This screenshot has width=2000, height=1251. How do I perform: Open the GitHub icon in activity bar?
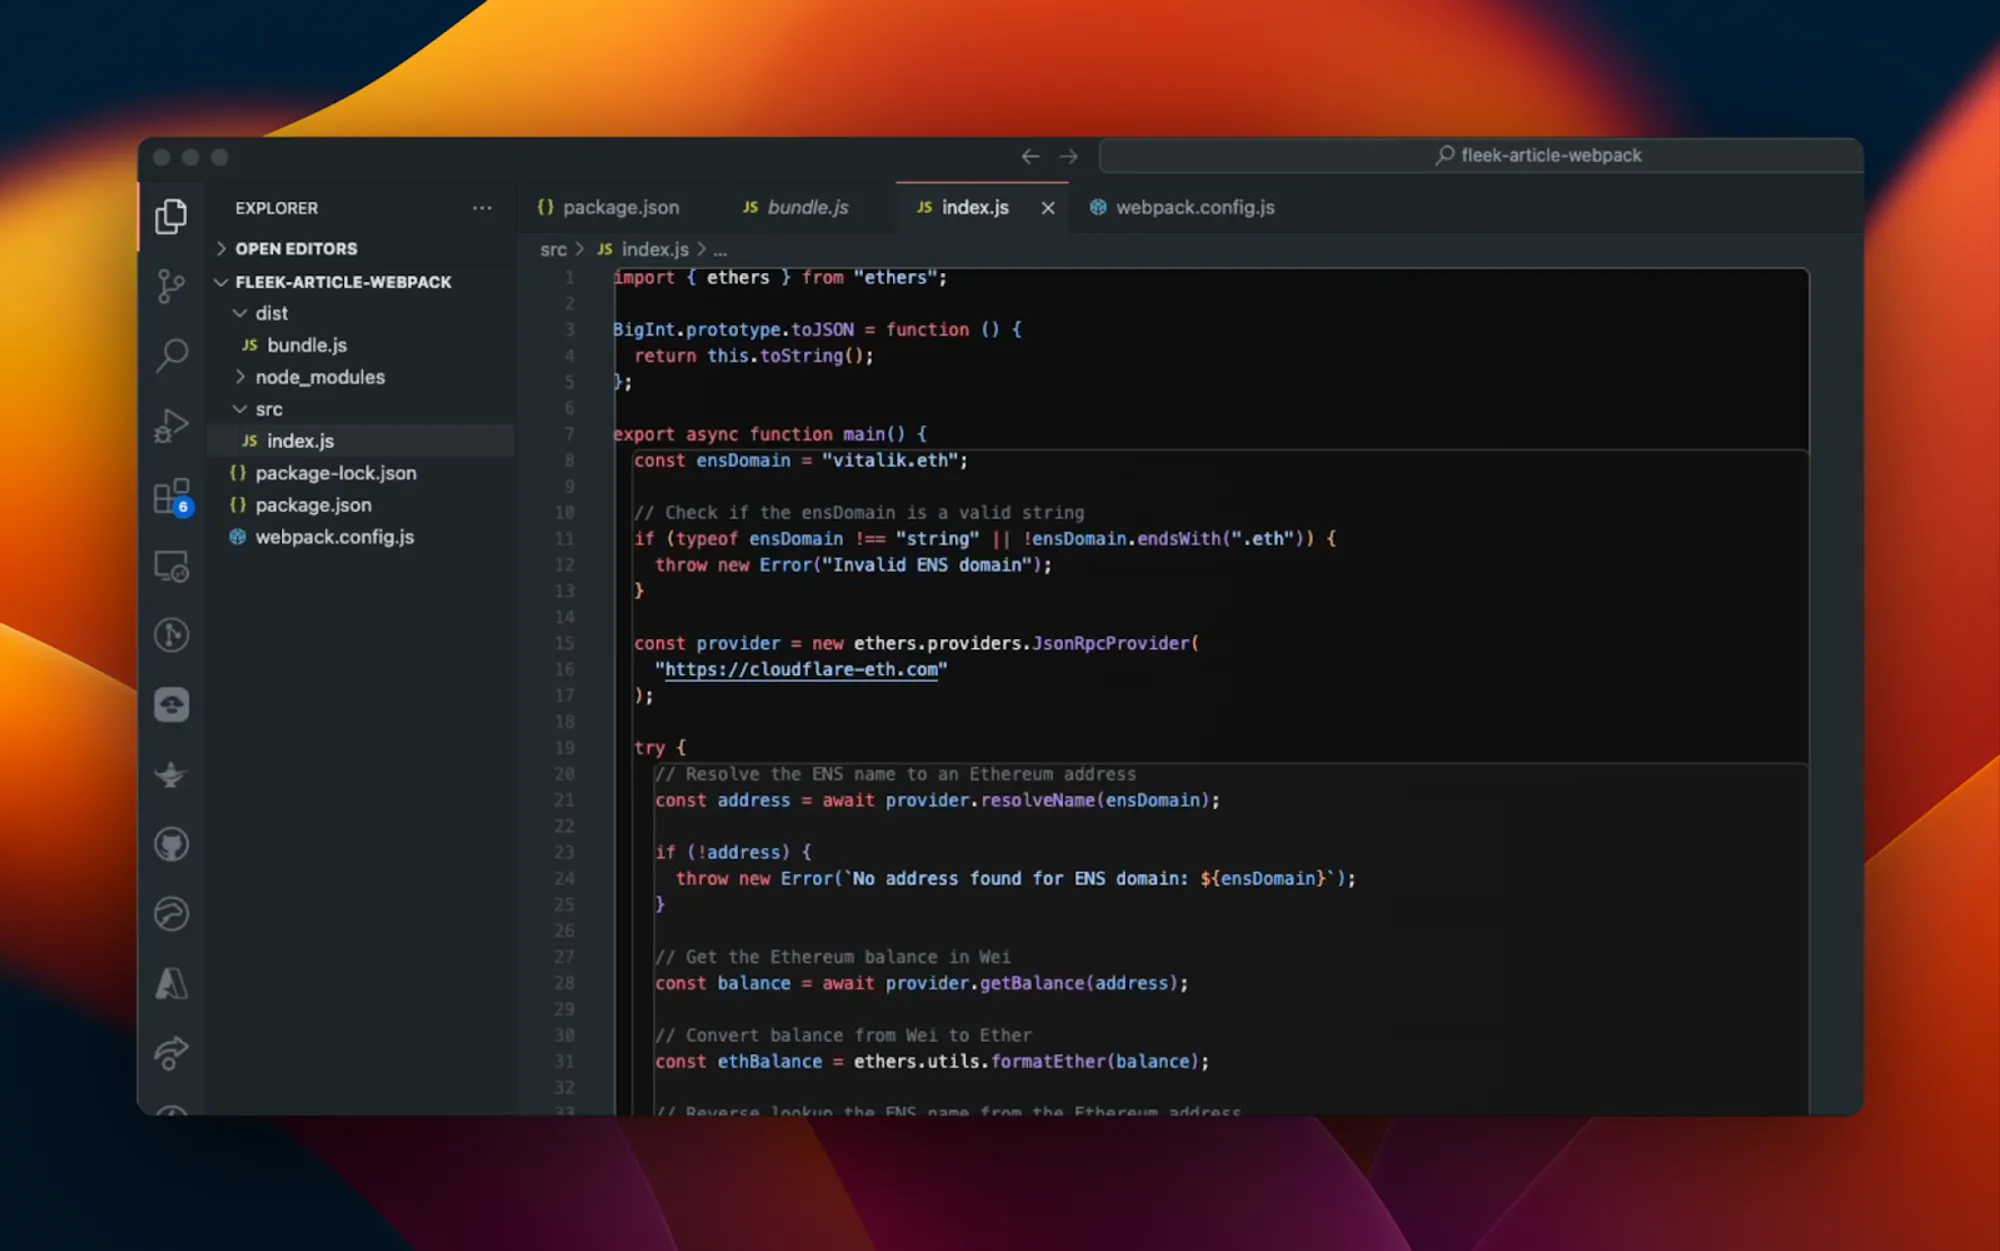pyautogui.click(x=171, y=845)
